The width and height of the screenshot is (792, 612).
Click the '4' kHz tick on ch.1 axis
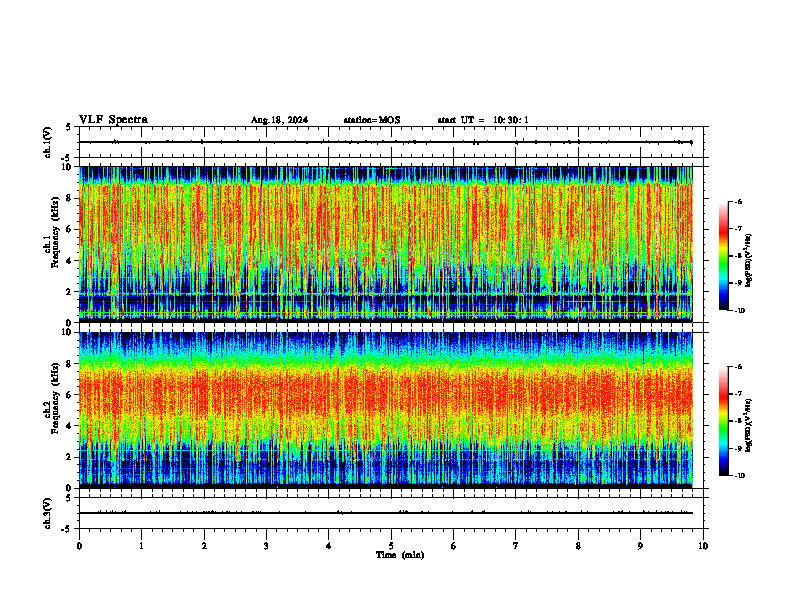[70, 261]
